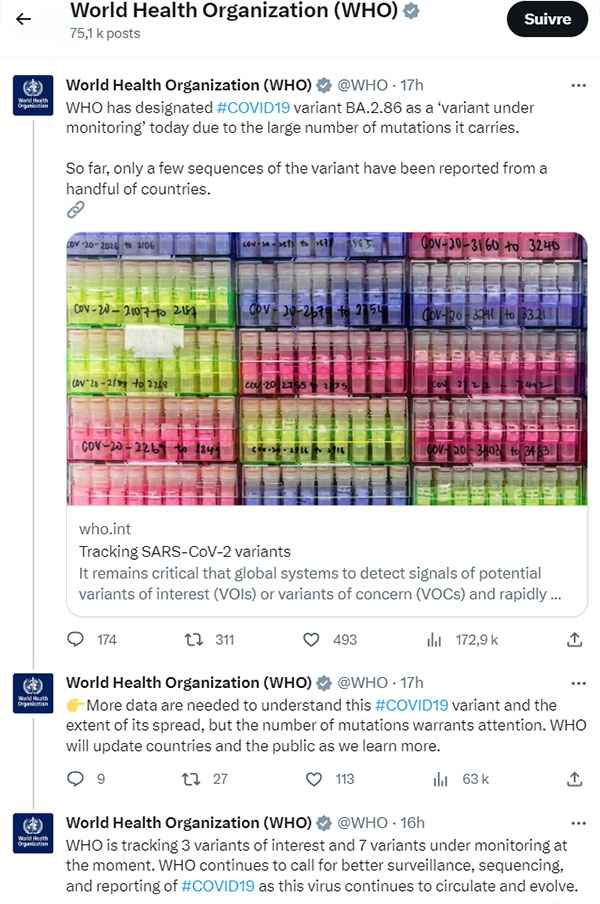Reply to the tweet with 9 comments
The image size is (600, 904).
(x=76, y=779)
